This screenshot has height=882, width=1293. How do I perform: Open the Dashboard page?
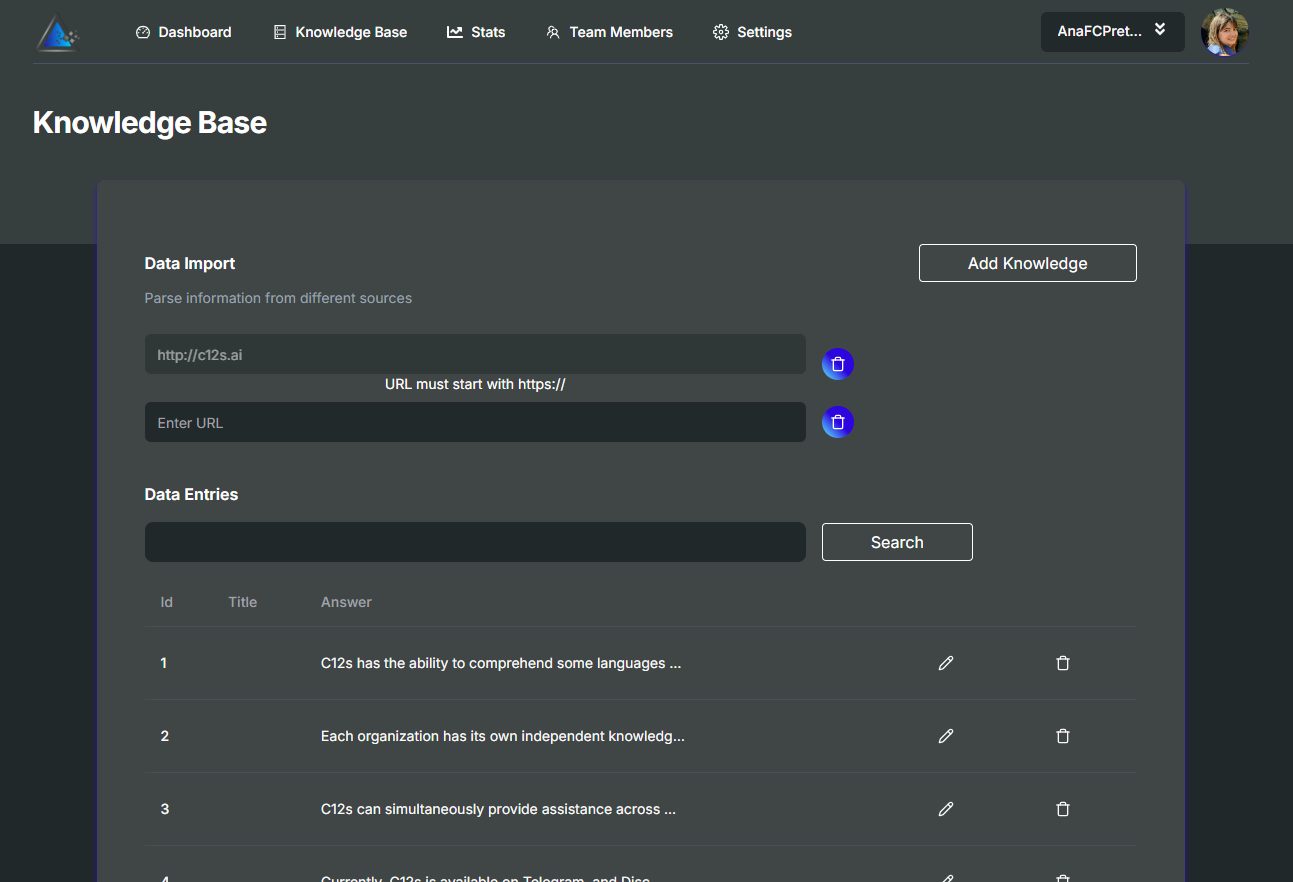point(183,32)
